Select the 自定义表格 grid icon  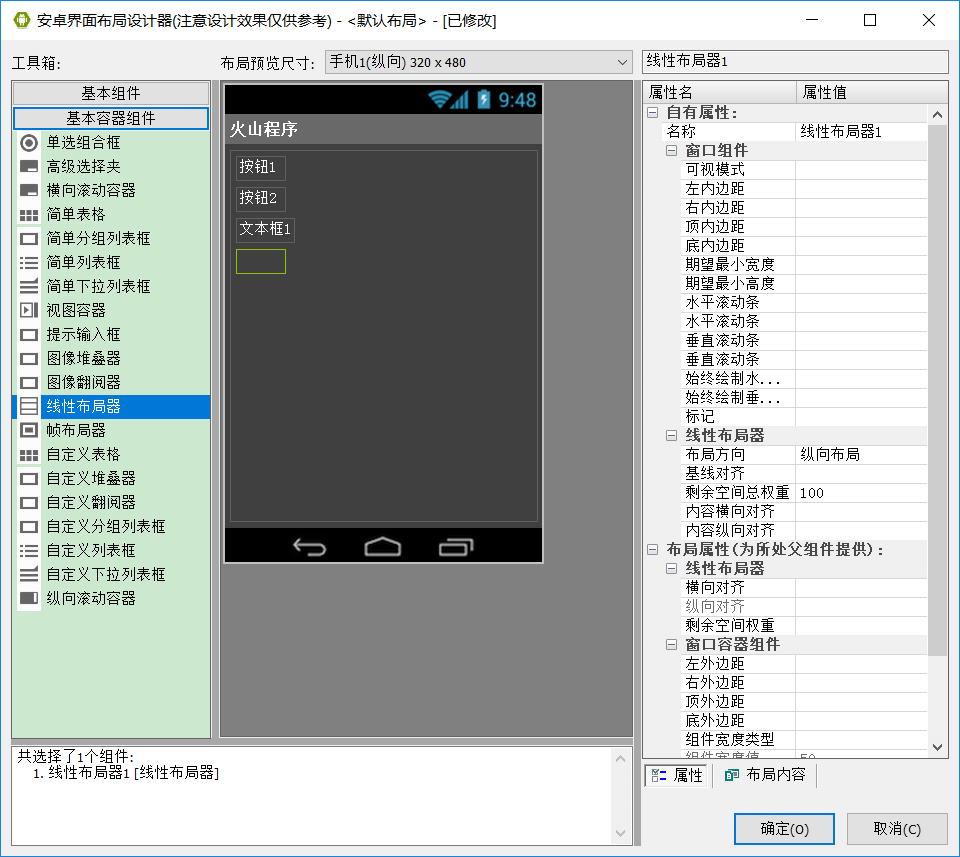tap(29, 455)
